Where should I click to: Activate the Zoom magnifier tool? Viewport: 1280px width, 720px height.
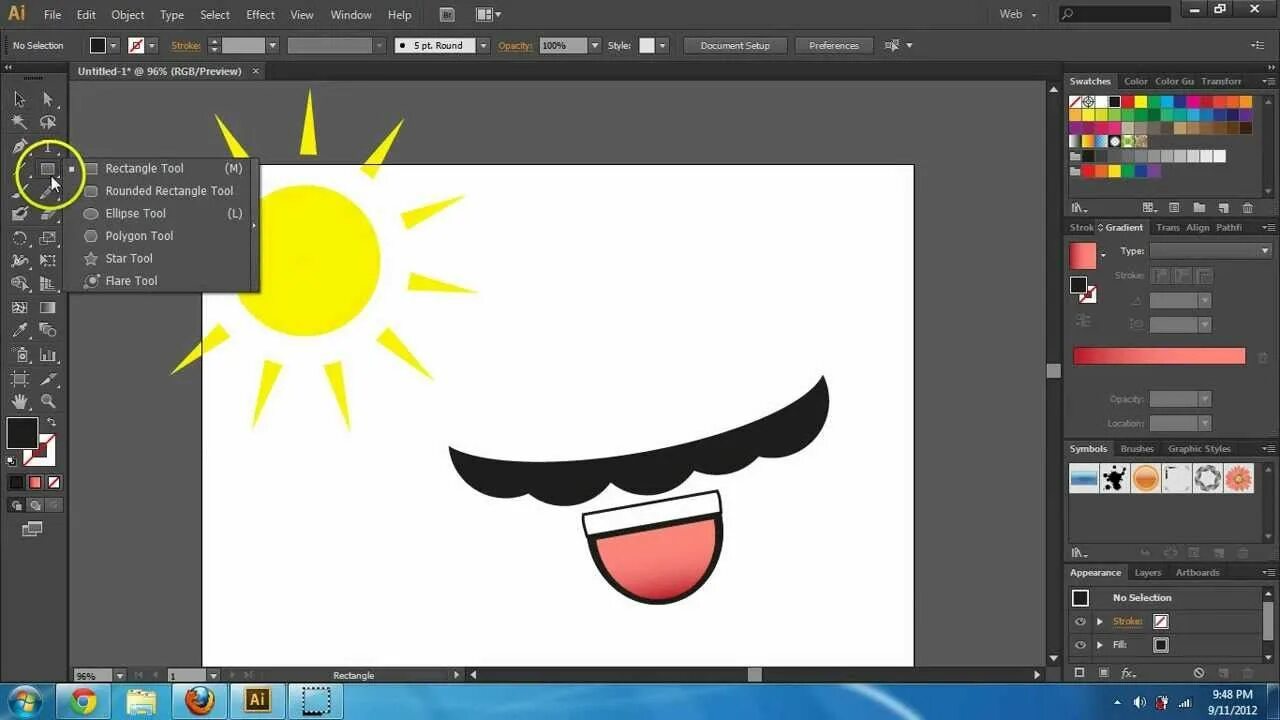point(47,402)
